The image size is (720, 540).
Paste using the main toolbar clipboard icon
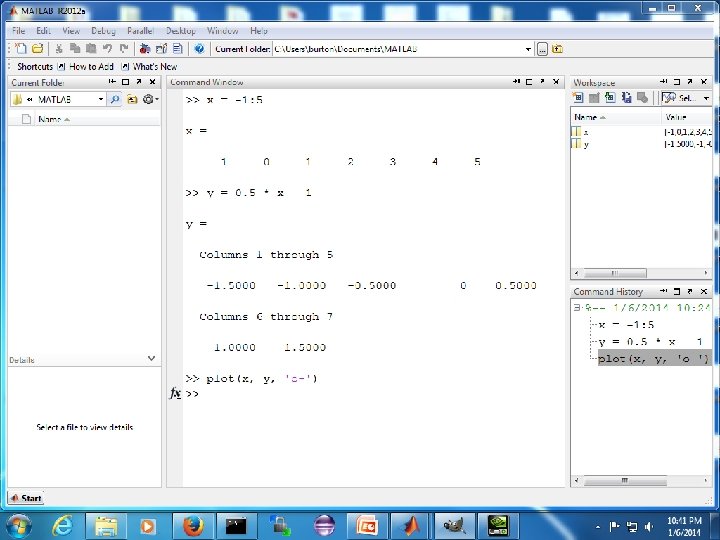coord(91,48)
